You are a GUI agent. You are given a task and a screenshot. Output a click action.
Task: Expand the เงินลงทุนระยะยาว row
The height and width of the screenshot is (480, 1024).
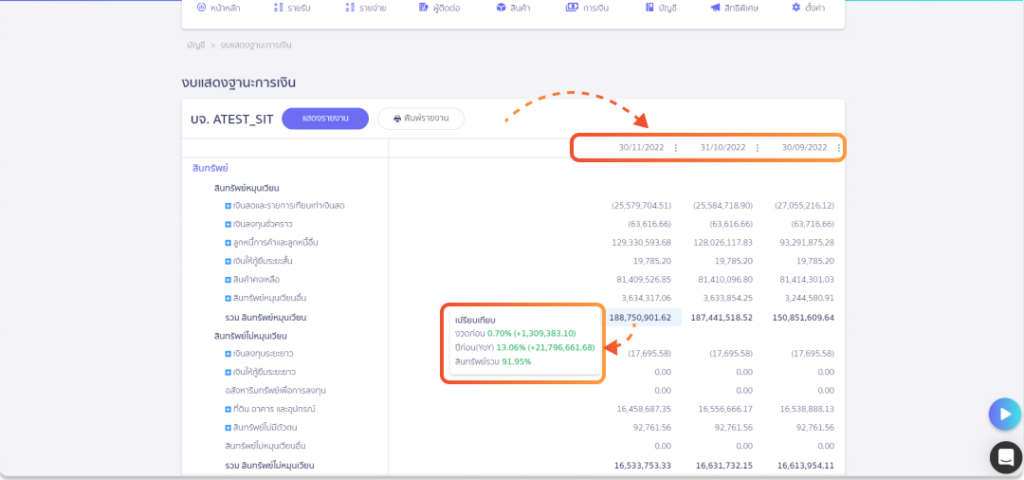click(228, 354)
